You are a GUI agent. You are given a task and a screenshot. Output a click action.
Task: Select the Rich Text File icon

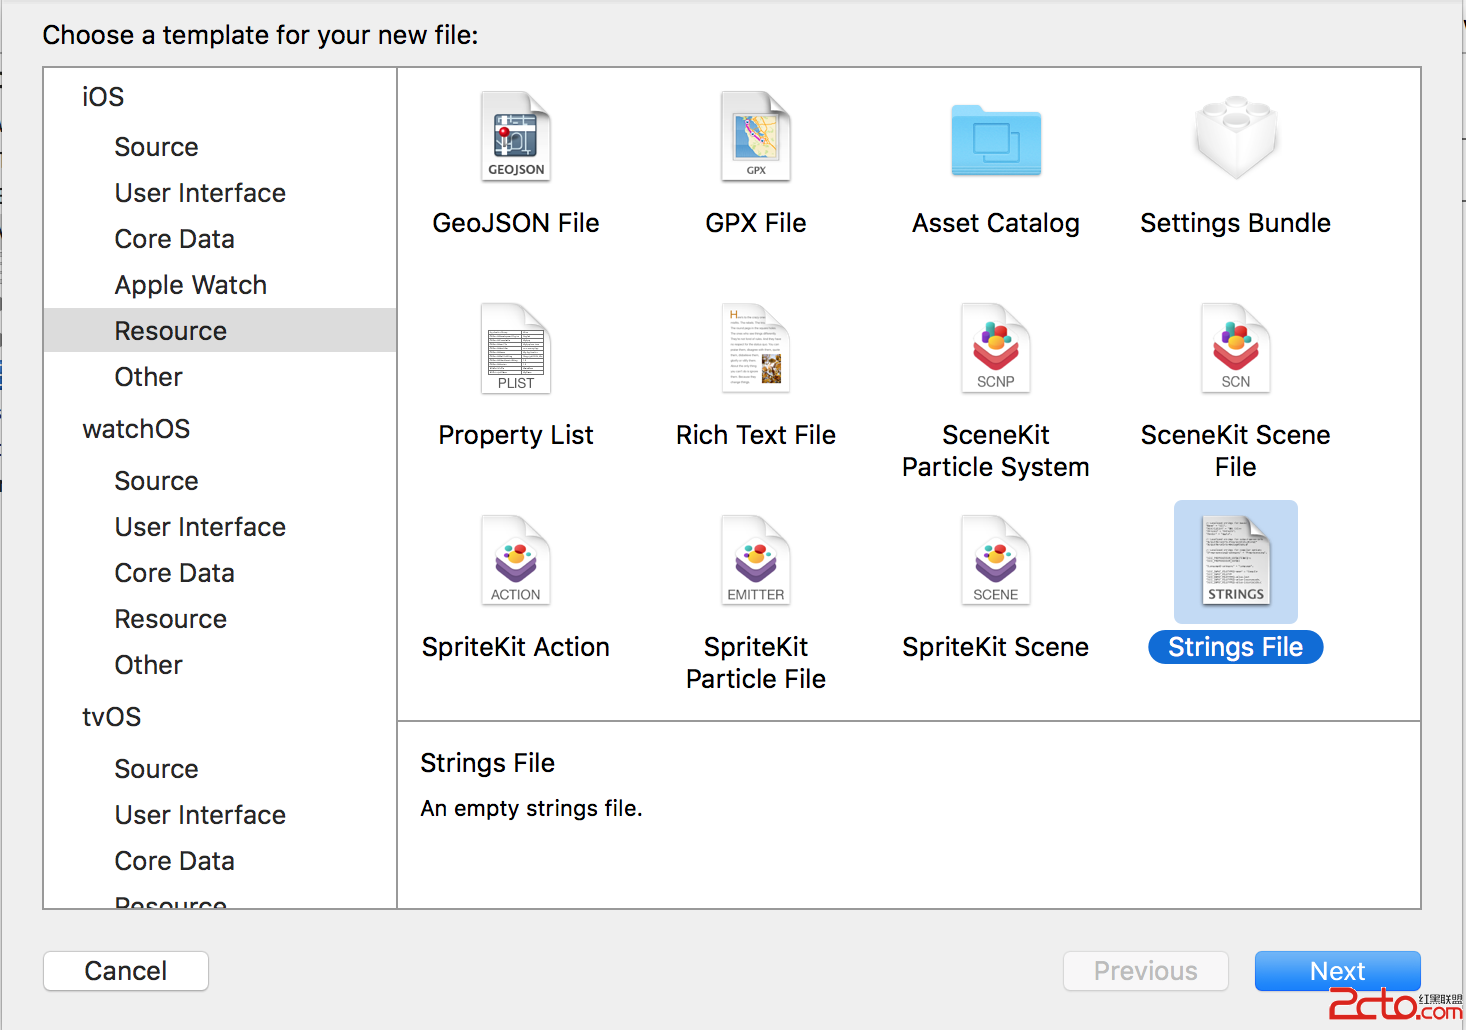(756, 349)
